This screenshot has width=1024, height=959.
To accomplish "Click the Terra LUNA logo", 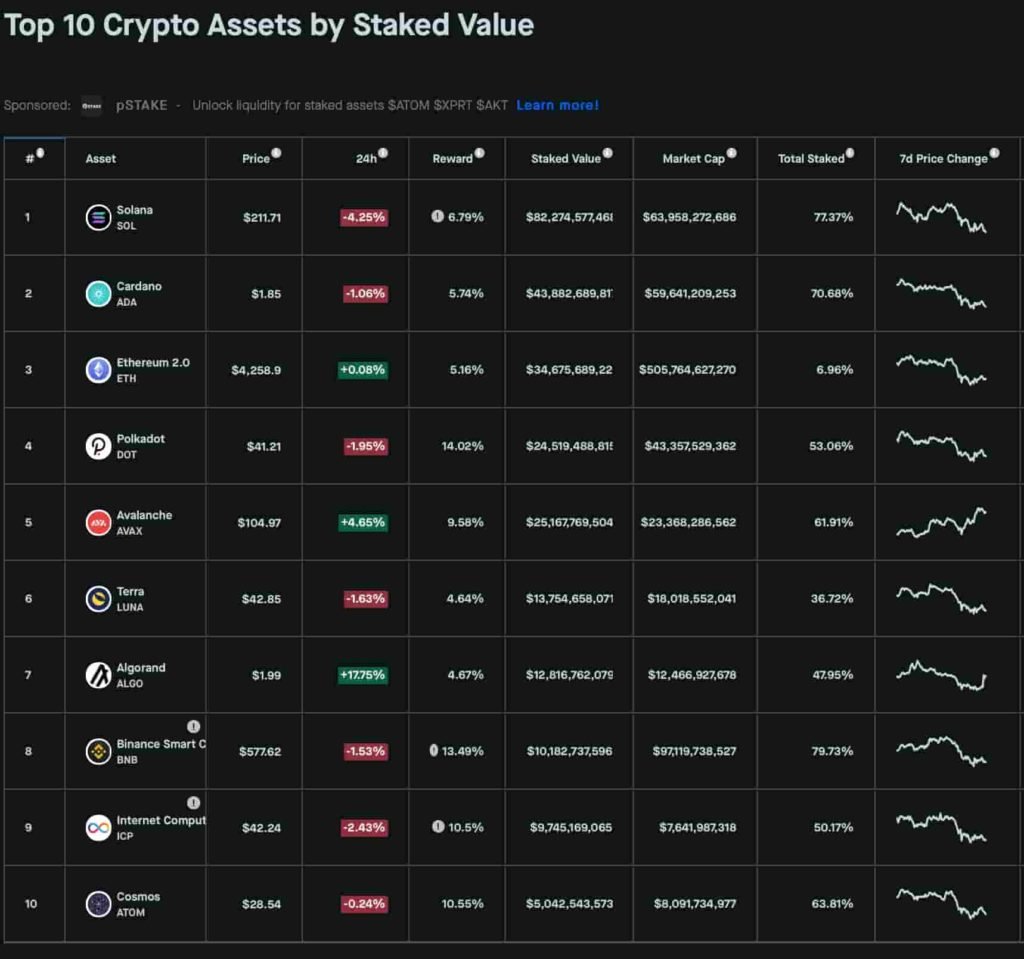I will pos(97,598).
